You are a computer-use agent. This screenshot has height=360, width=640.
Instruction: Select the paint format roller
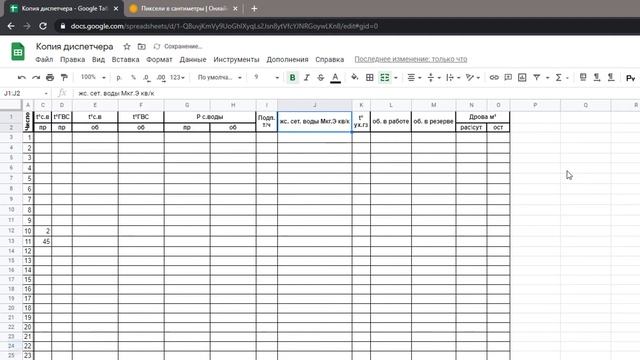tap(64, 78)
